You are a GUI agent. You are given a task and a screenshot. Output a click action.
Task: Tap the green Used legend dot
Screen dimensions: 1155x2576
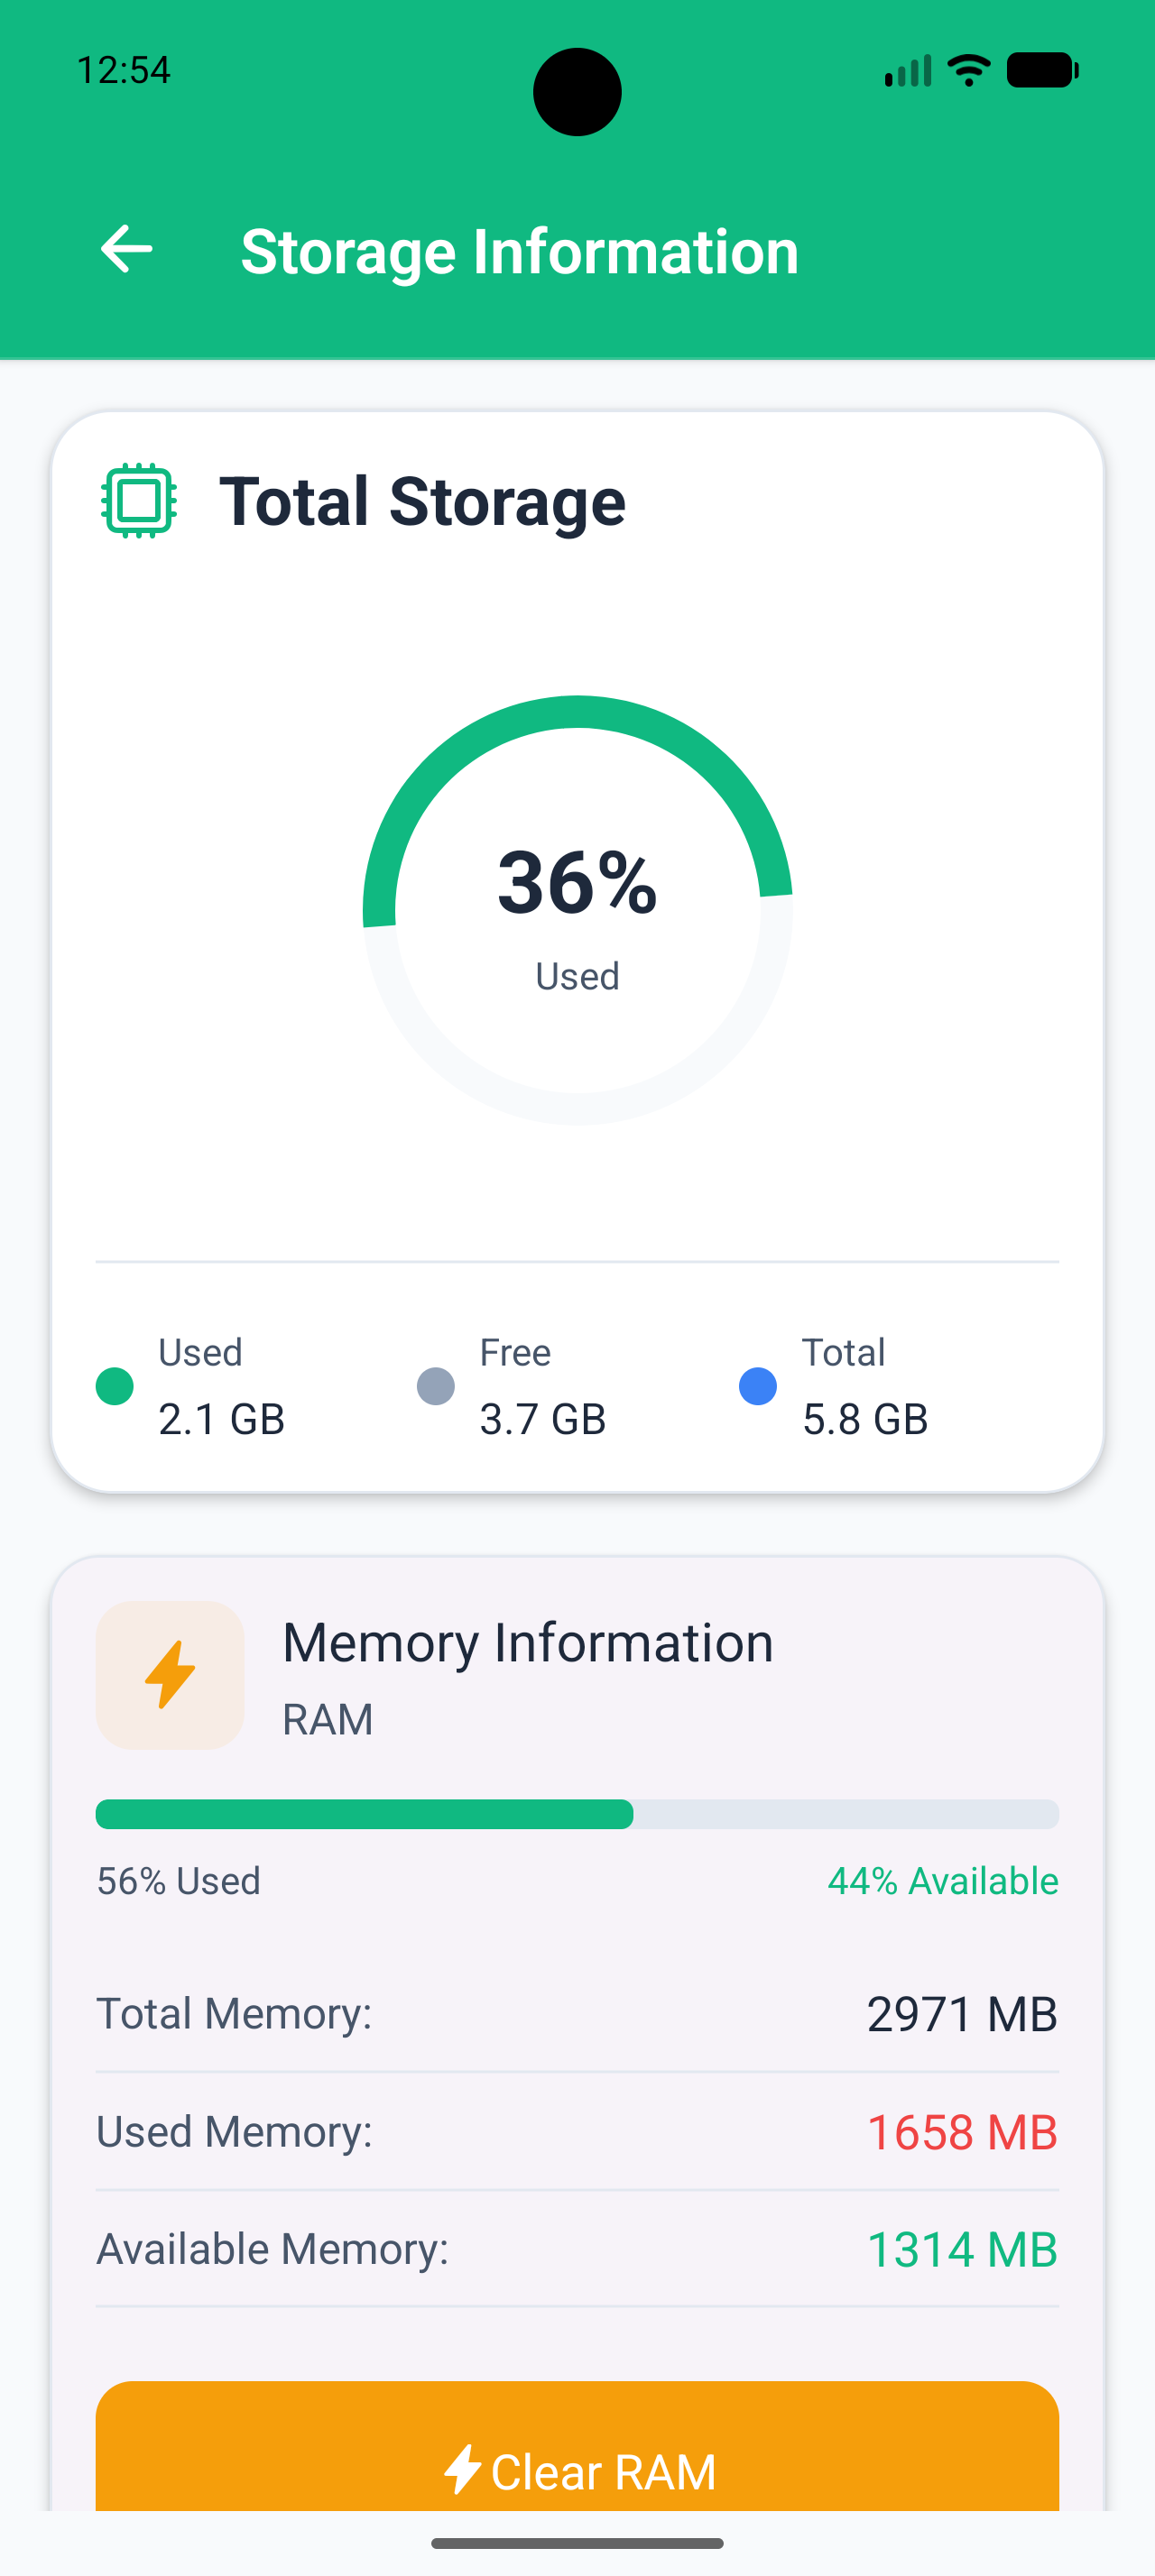click(x=115, y=1386)
